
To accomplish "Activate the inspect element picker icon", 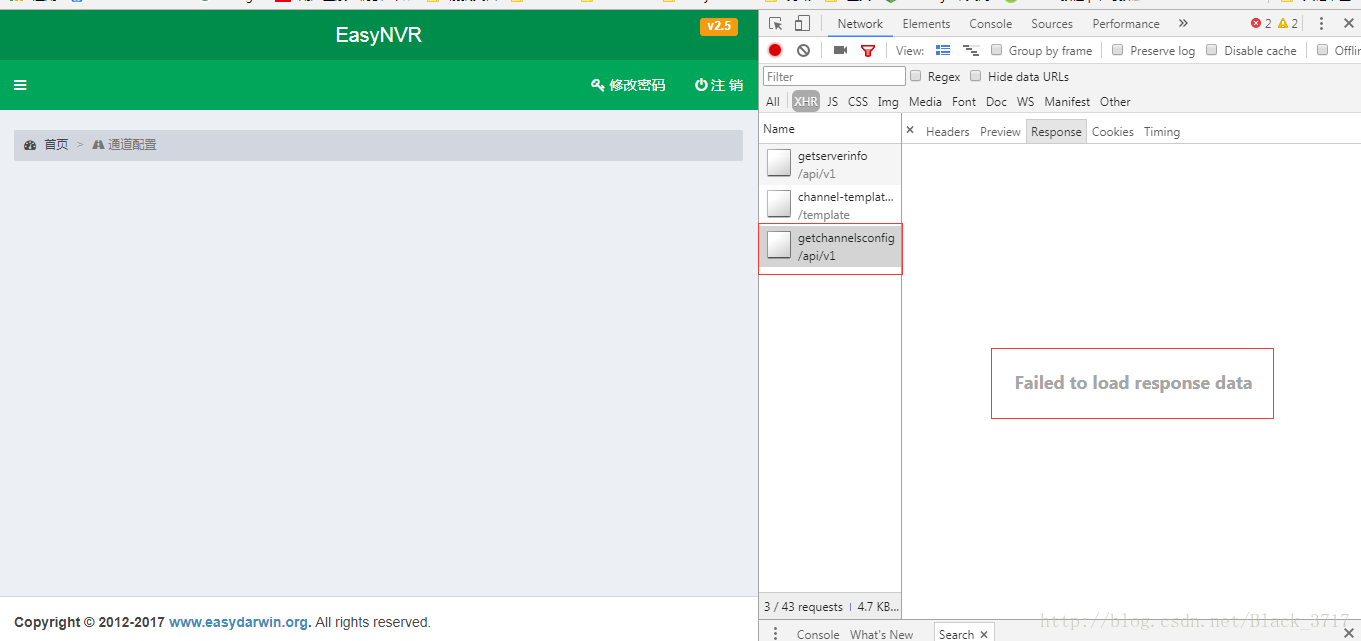I will (x=776, y=24).
